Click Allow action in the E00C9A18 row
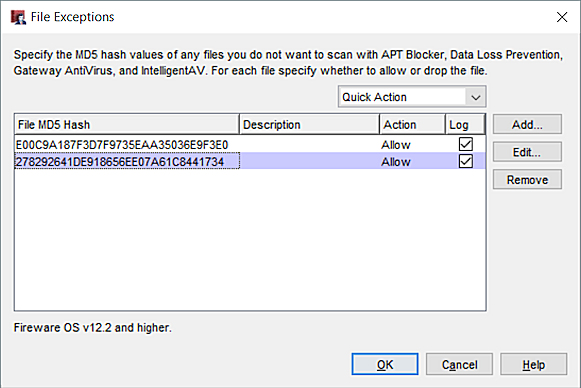Image resolution: width=581 pixels, height=388 pixels. [396, 145]
